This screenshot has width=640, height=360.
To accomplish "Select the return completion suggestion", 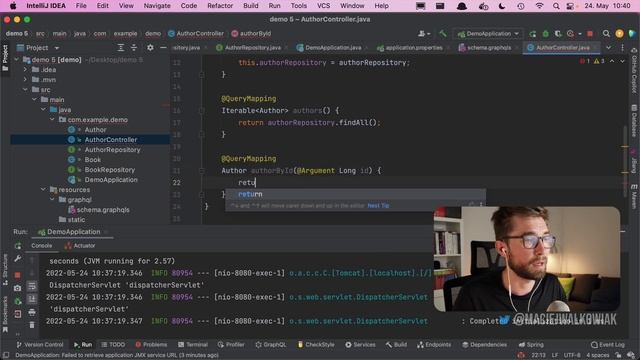I will [356, 194].
